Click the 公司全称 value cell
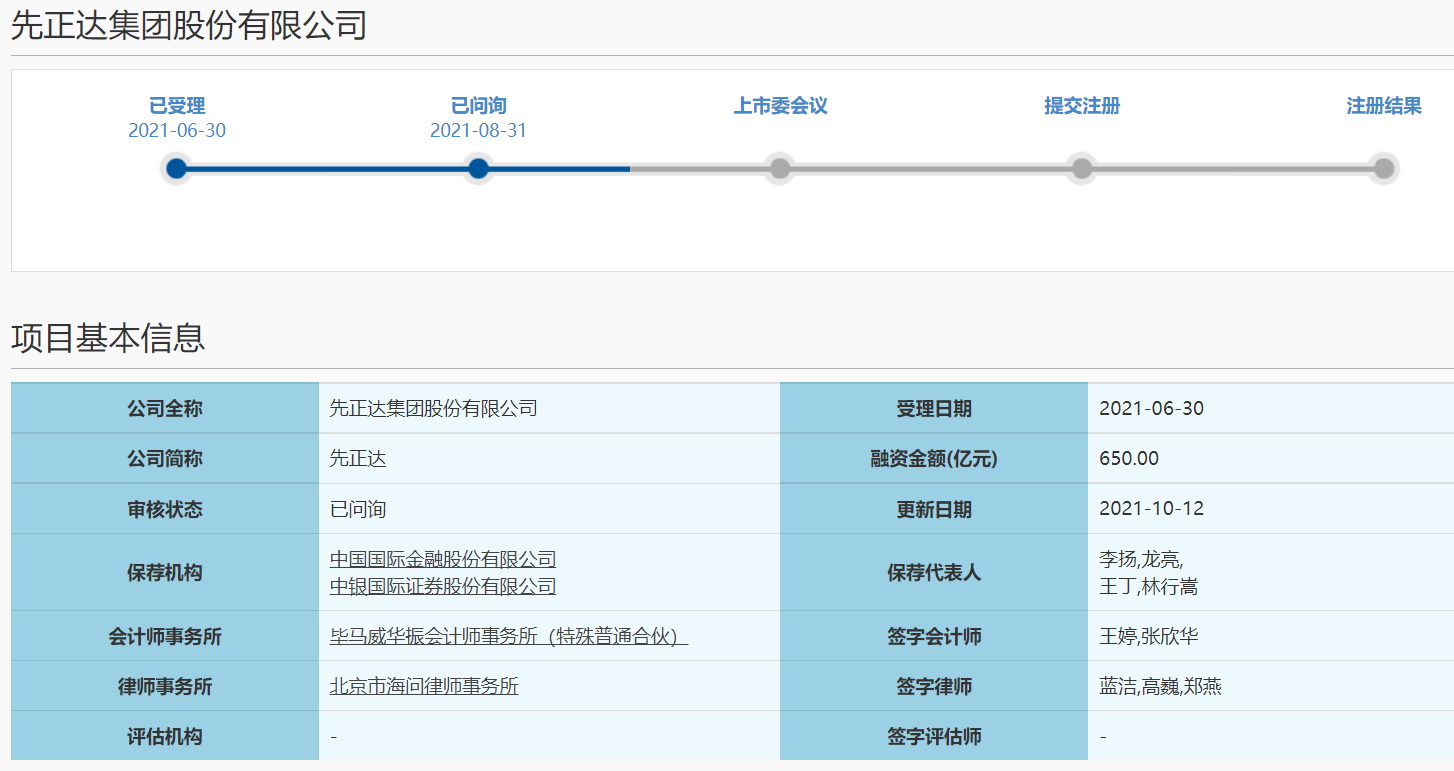The image size is (1454, 771). 549,408
